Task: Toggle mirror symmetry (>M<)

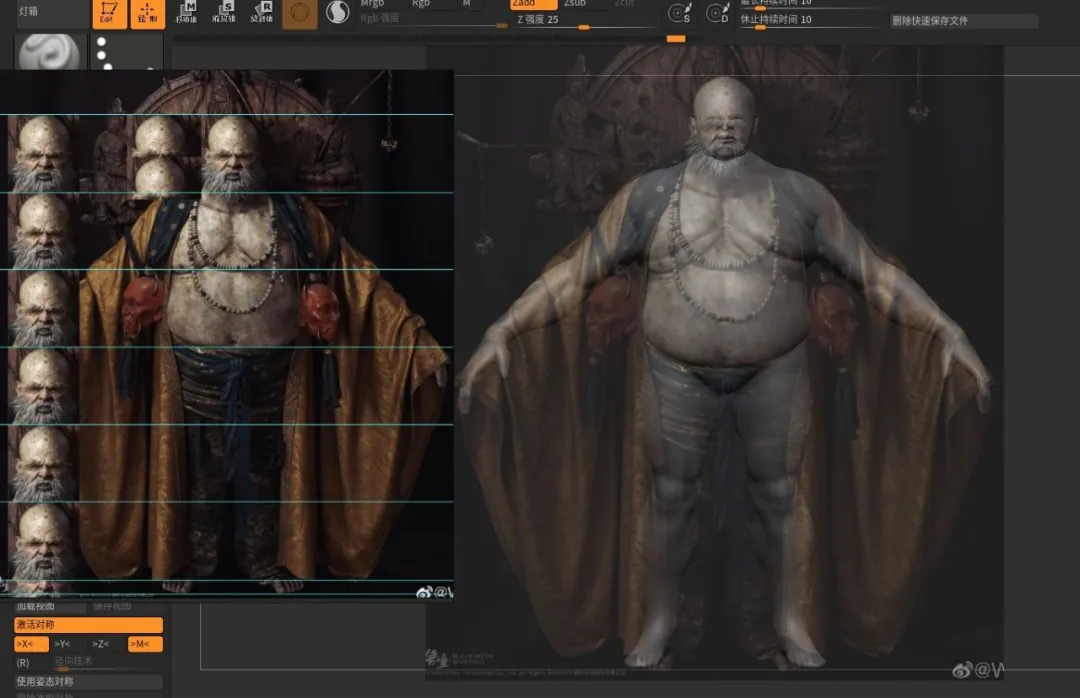Action: (x=145, y=644)
